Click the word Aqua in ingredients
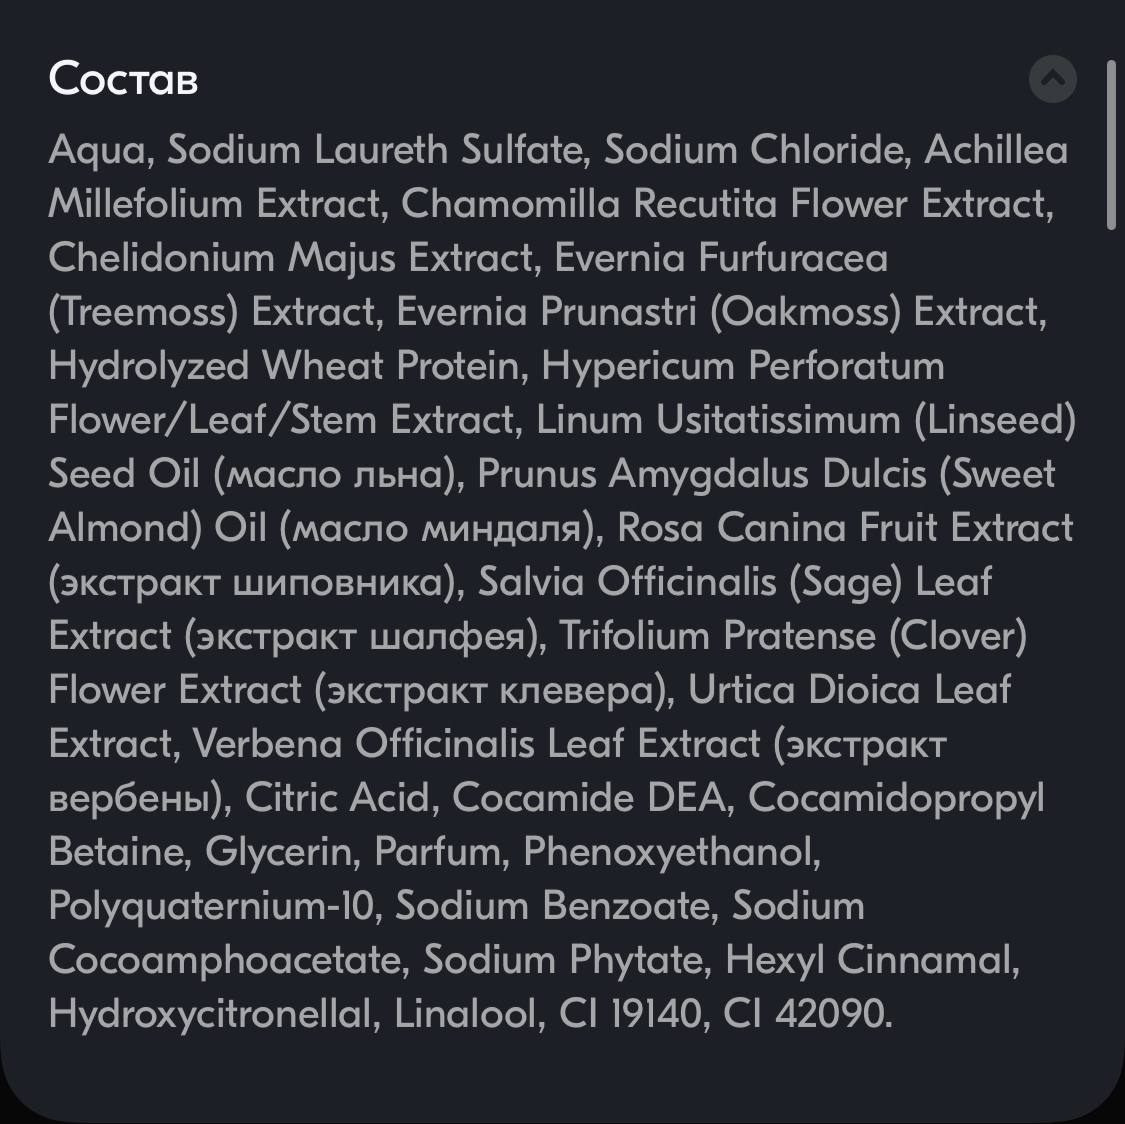Screen dimensions: 1125x1124 click(x=97, y=151)
